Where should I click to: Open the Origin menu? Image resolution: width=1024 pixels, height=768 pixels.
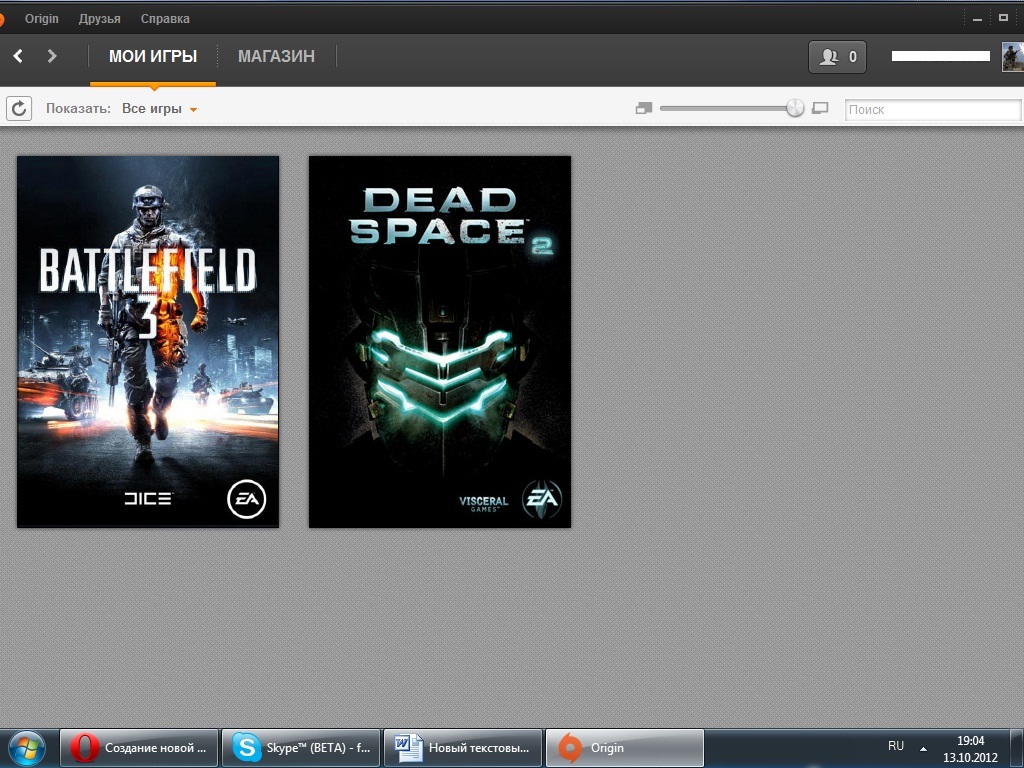point(42,19)
